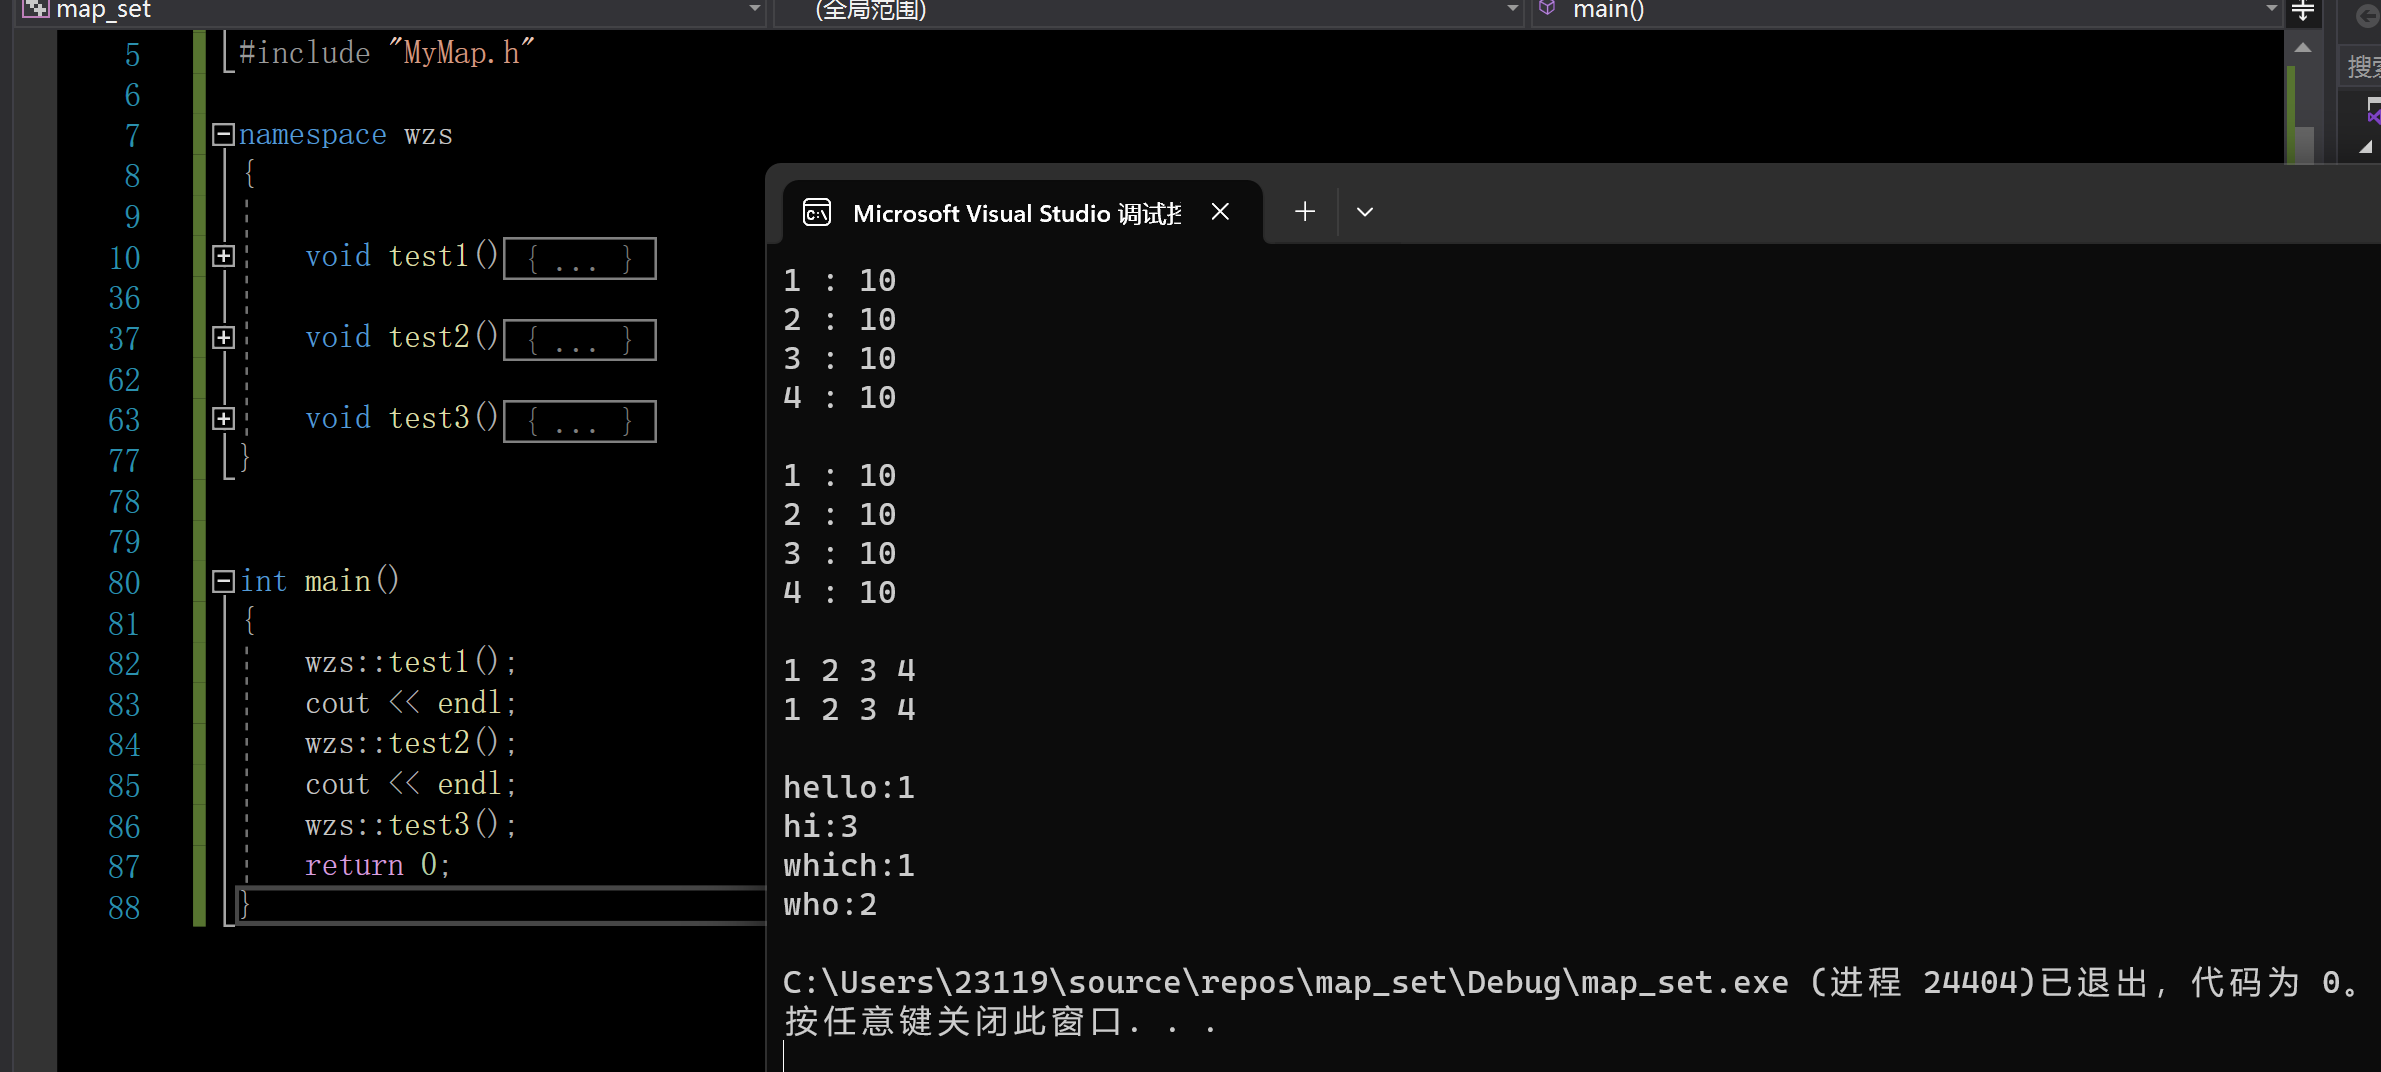Viewport: 2381px width, 1072px height.
Task: Click the "return 0;" statement
Action: 378,865
